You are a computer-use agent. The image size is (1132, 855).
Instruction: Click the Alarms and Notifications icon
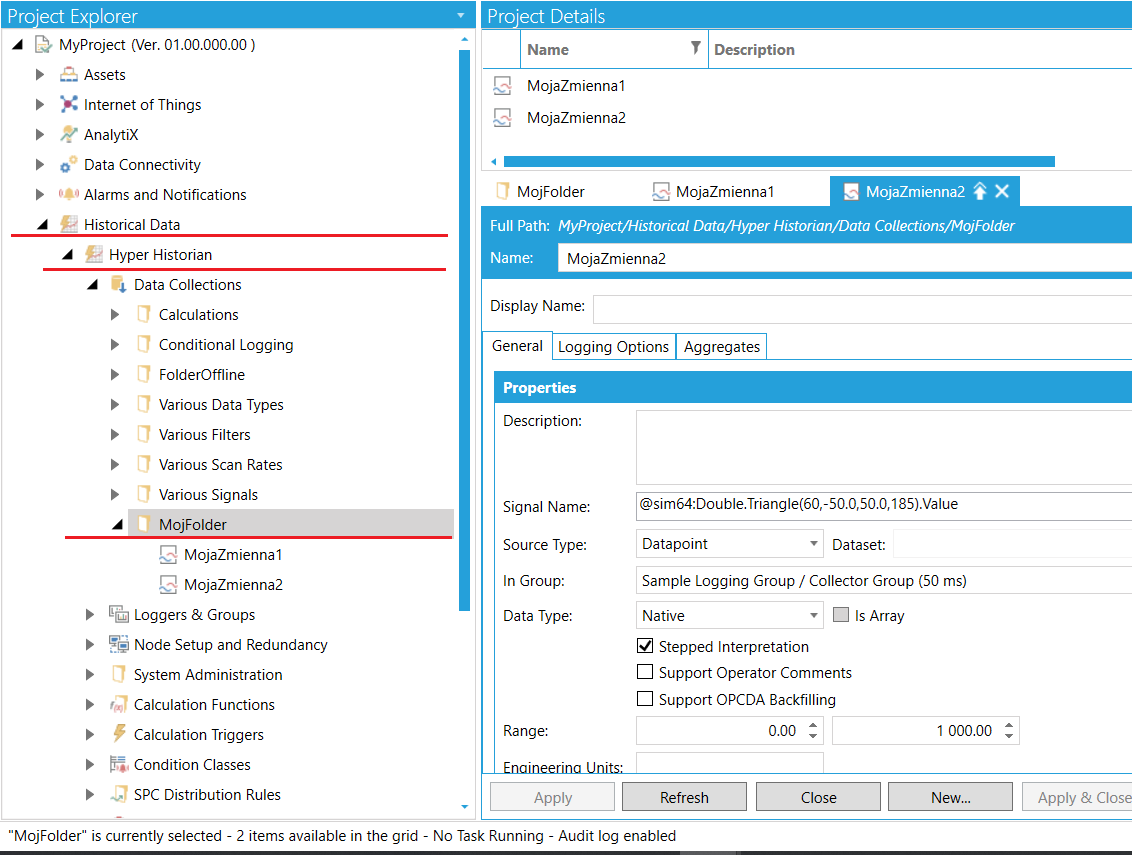click(68, 195)
